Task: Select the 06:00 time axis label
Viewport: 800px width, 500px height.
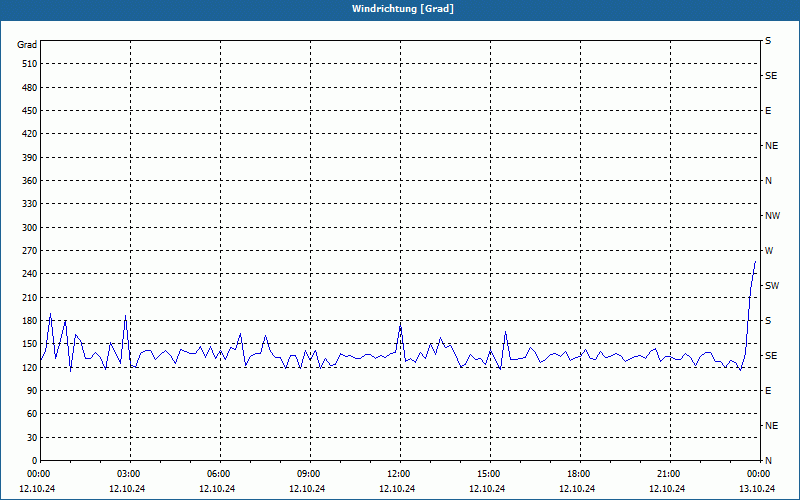Action: [x=220, y=474]
